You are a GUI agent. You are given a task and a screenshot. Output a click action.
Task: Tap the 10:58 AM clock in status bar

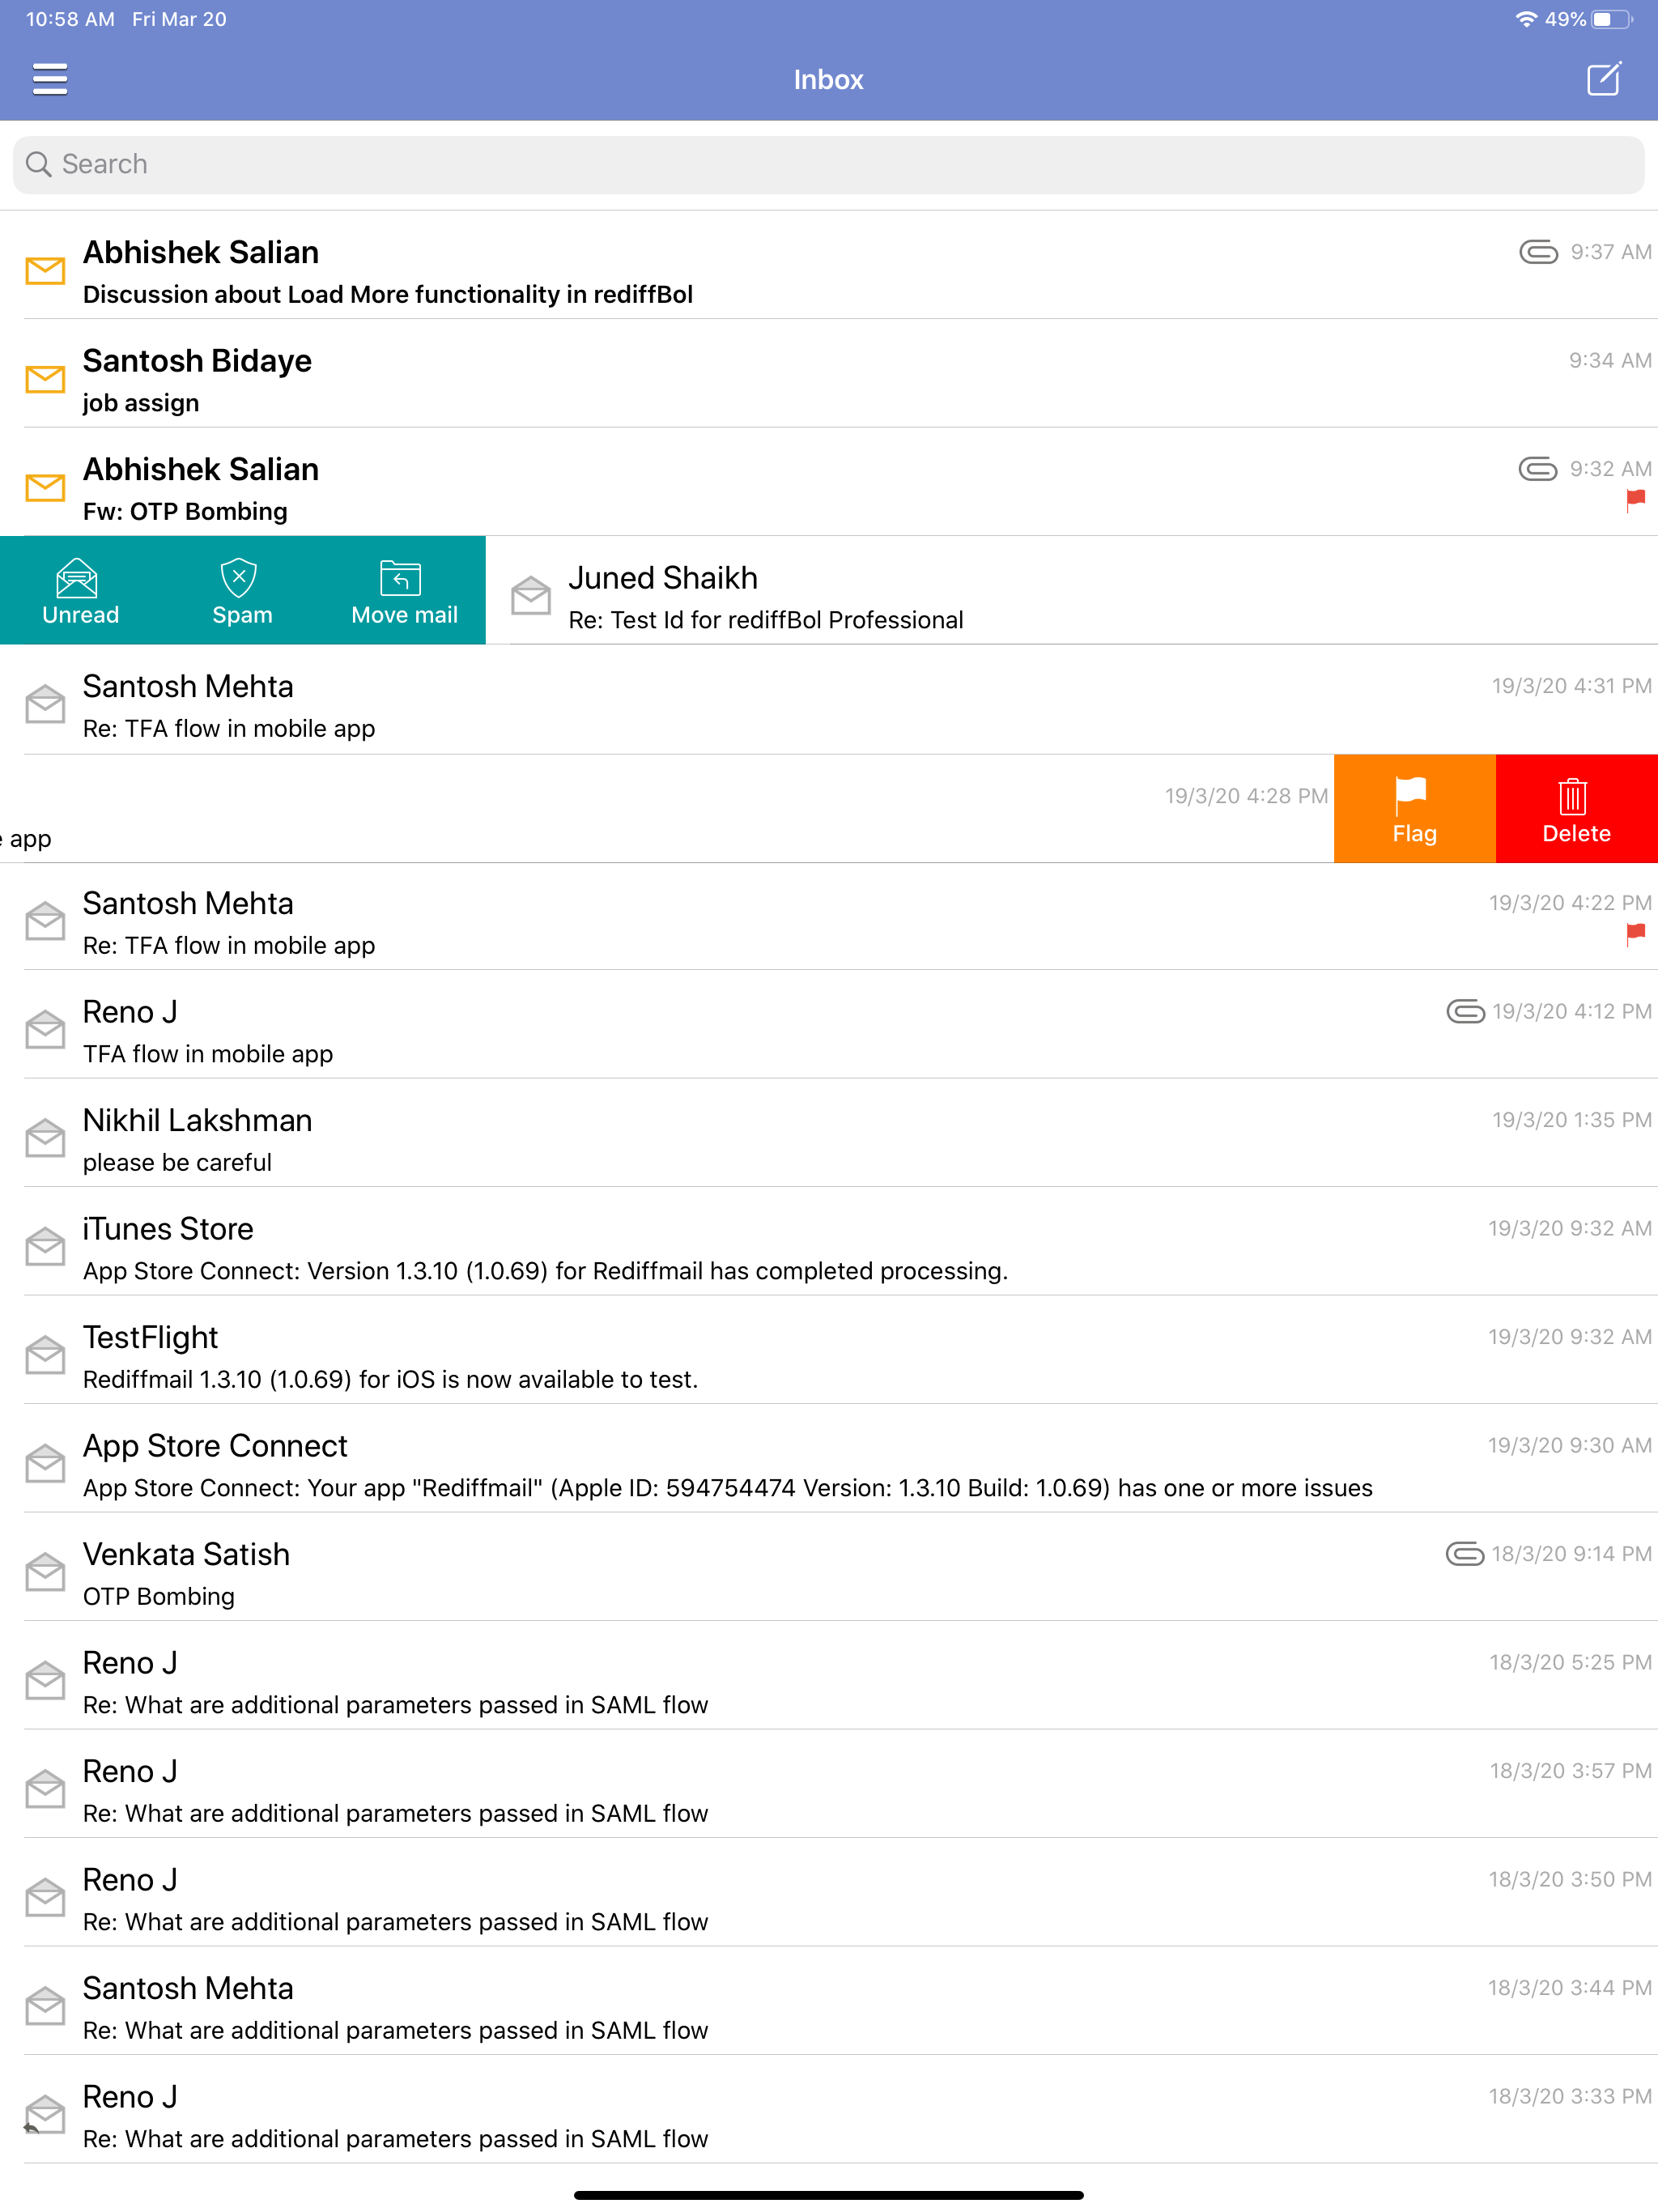tap(70, 19)
